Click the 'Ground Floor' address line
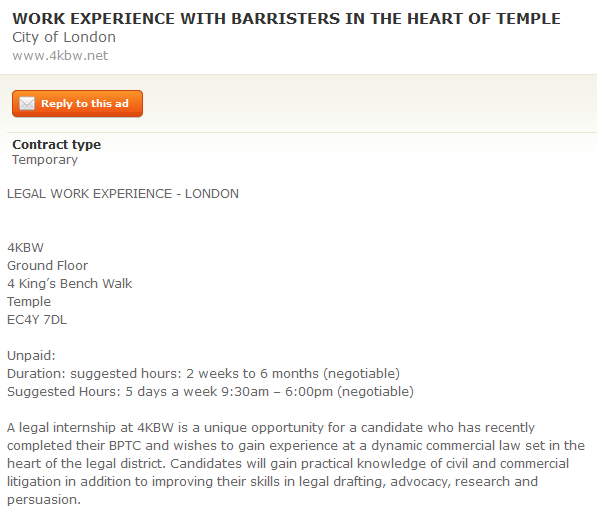Screen dimensions: 597x519 [47, 266]
